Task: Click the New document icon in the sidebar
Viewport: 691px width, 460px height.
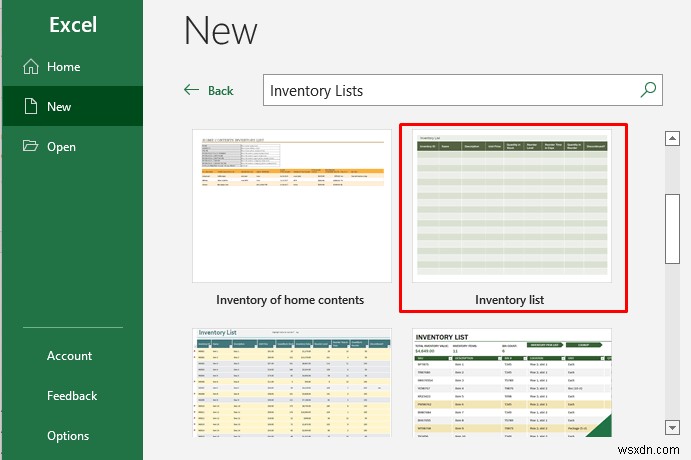Action: (x=30, y=106)
